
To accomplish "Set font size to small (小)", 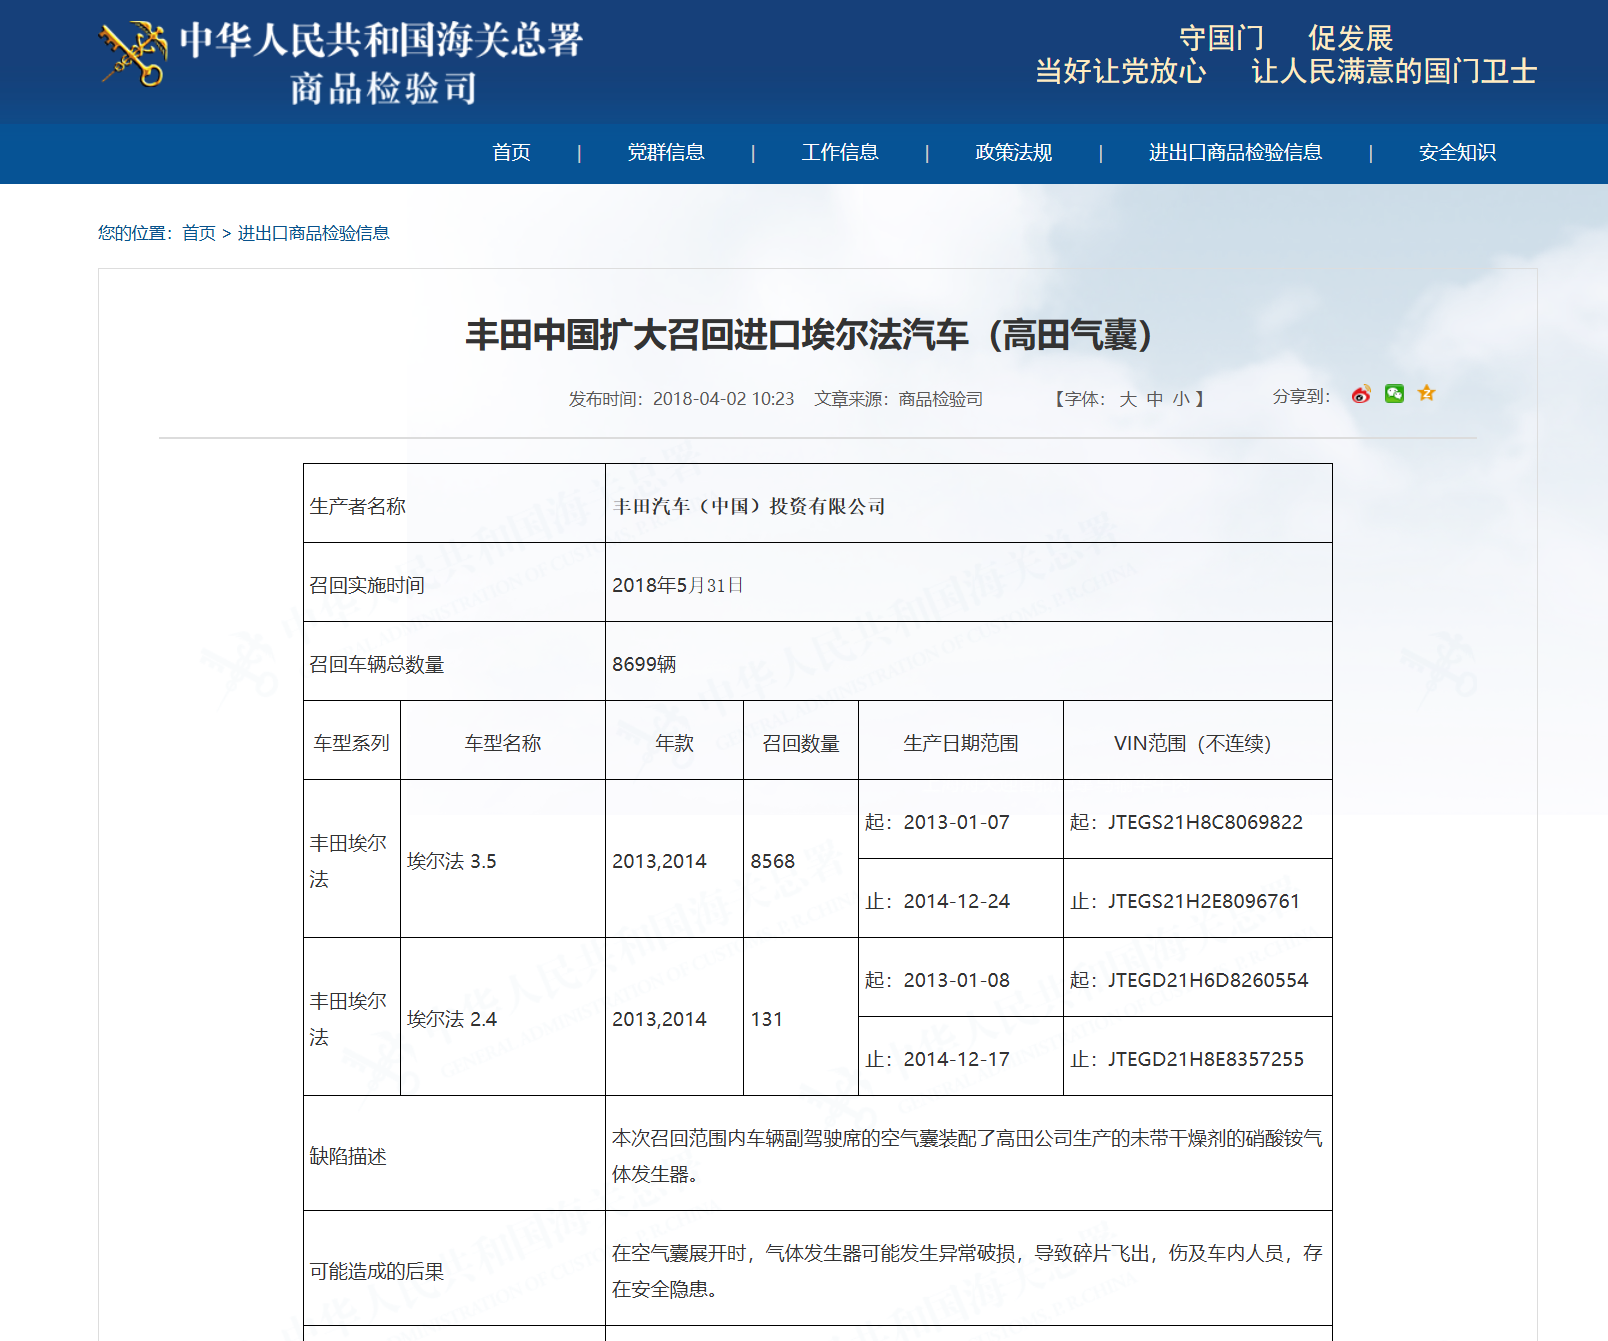I will (x=1181, y=399).
